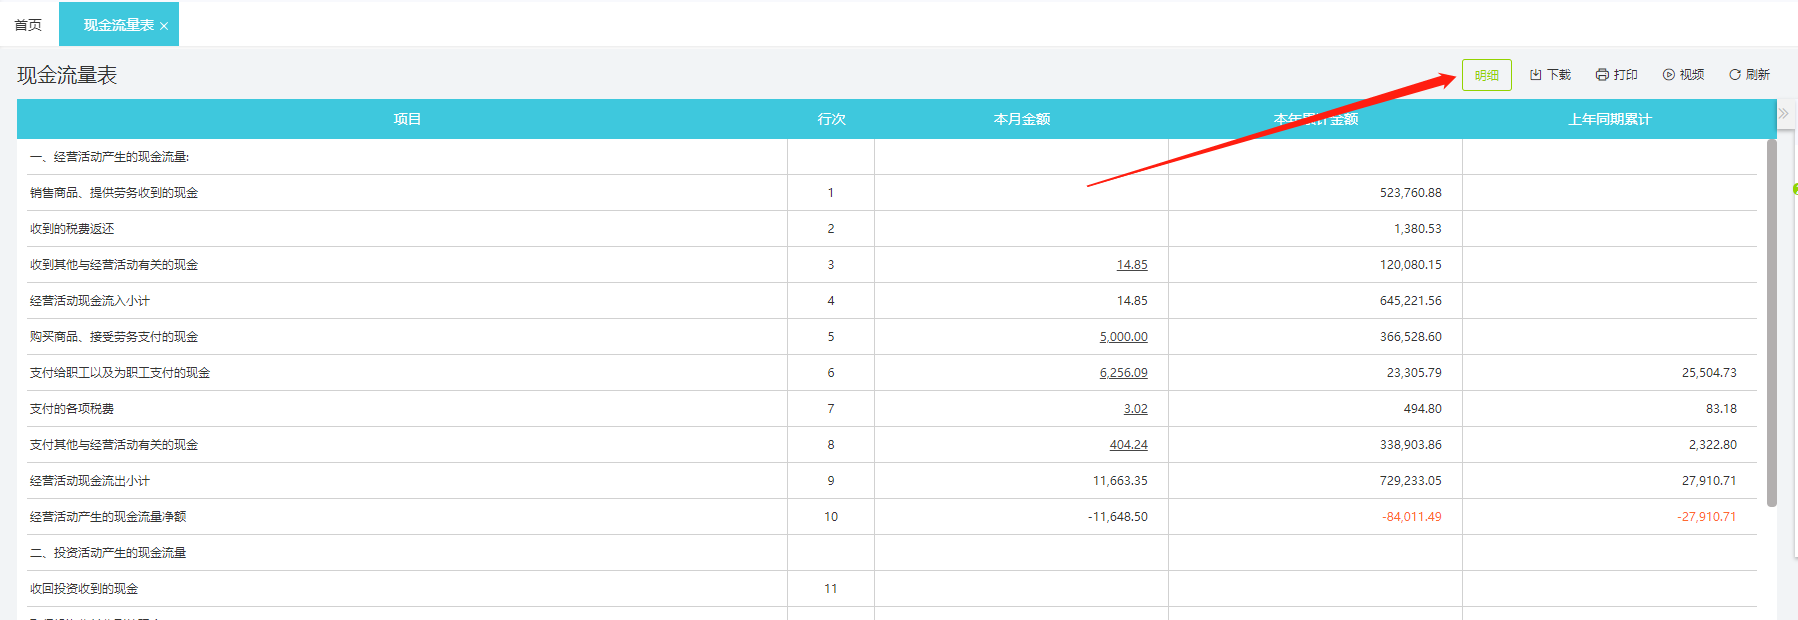Image resolution: width=1798 pixels, height=620 pixels.
Task: Click the 本月金额 column header
Action: click(1022, 119)
